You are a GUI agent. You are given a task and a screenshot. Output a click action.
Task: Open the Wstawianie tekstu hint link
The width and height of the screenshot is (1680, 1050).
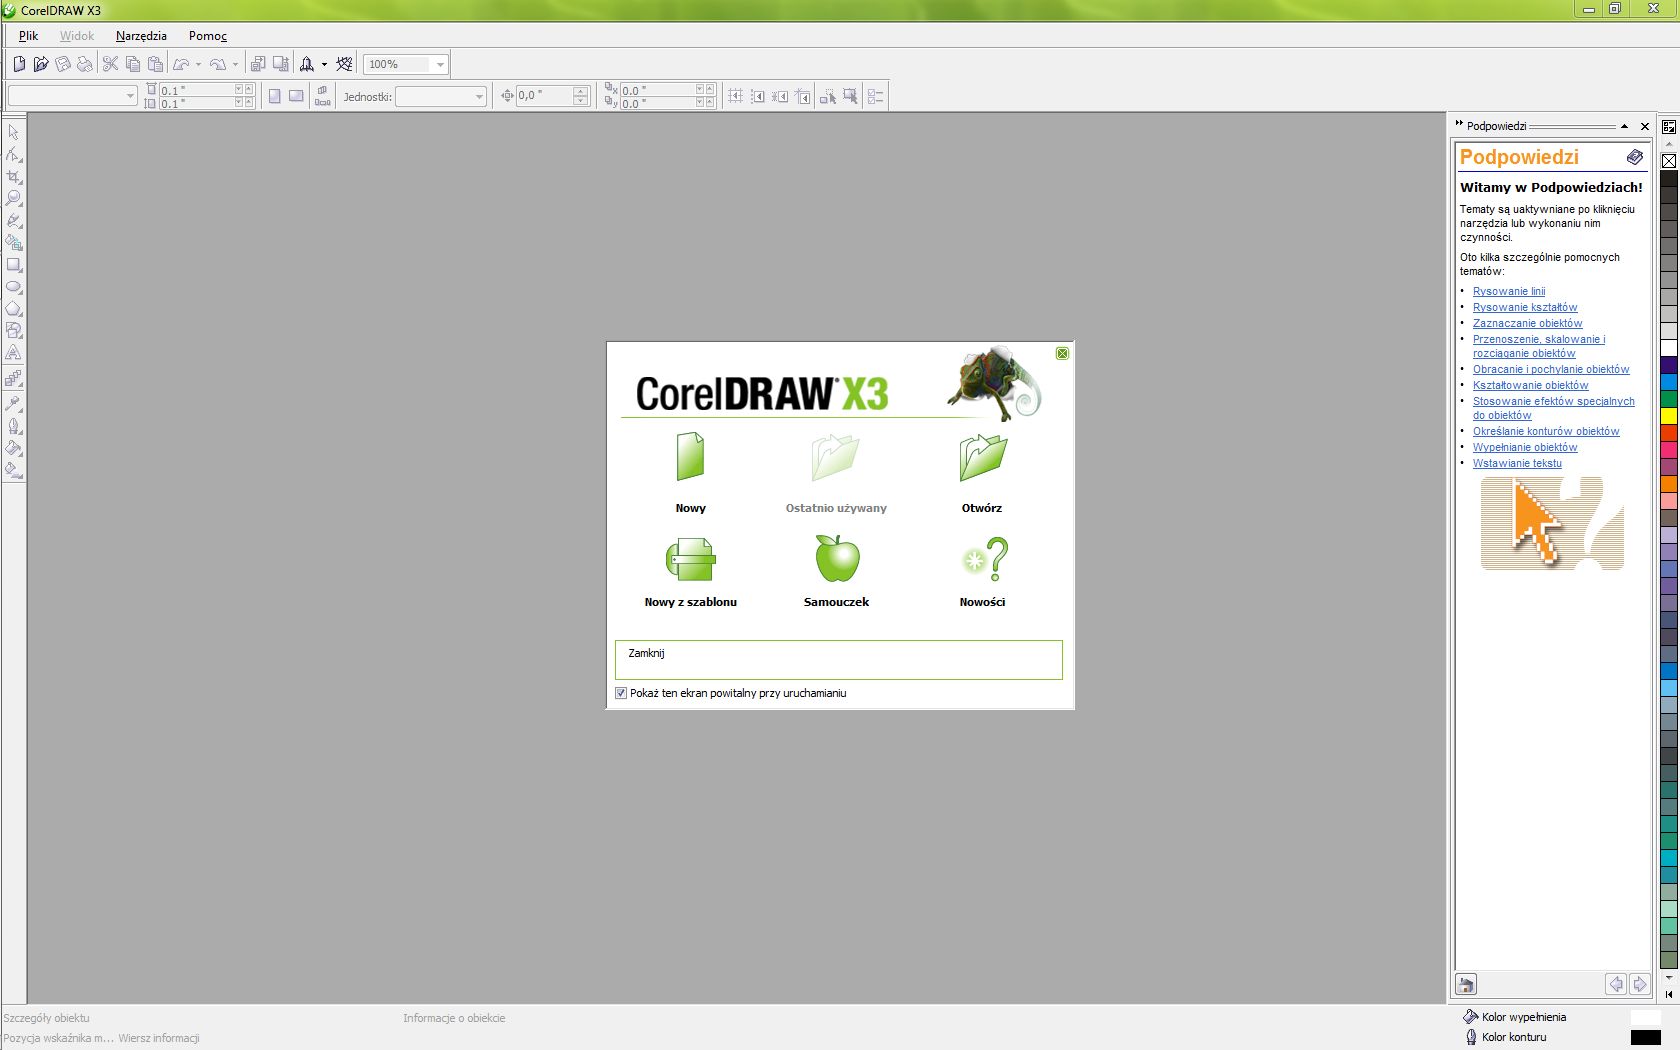coord(1517,463)
